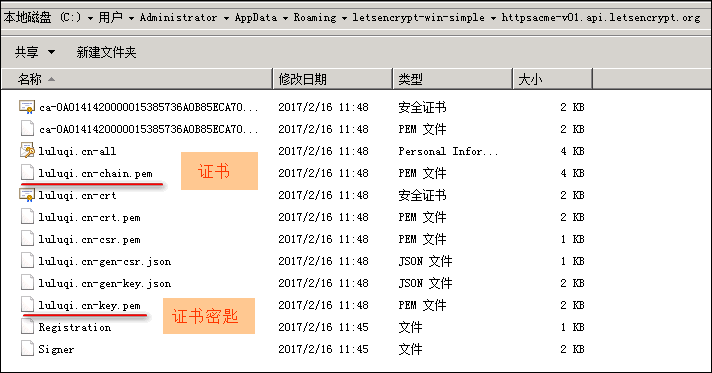Viewport: 712px width, 373px height.
Task: Select file luluqi.cn-key.pem
Action: [x=89, y=305]
